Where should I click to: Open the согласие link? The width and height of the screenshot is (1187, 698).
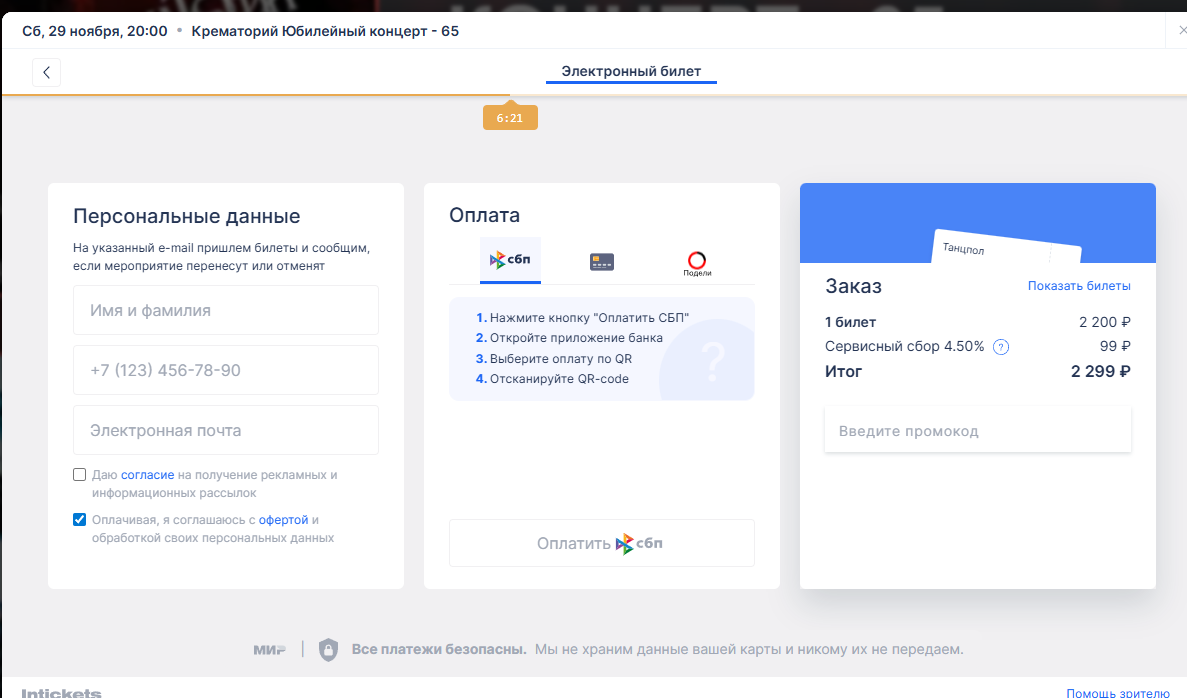click(x=147, y=475)
